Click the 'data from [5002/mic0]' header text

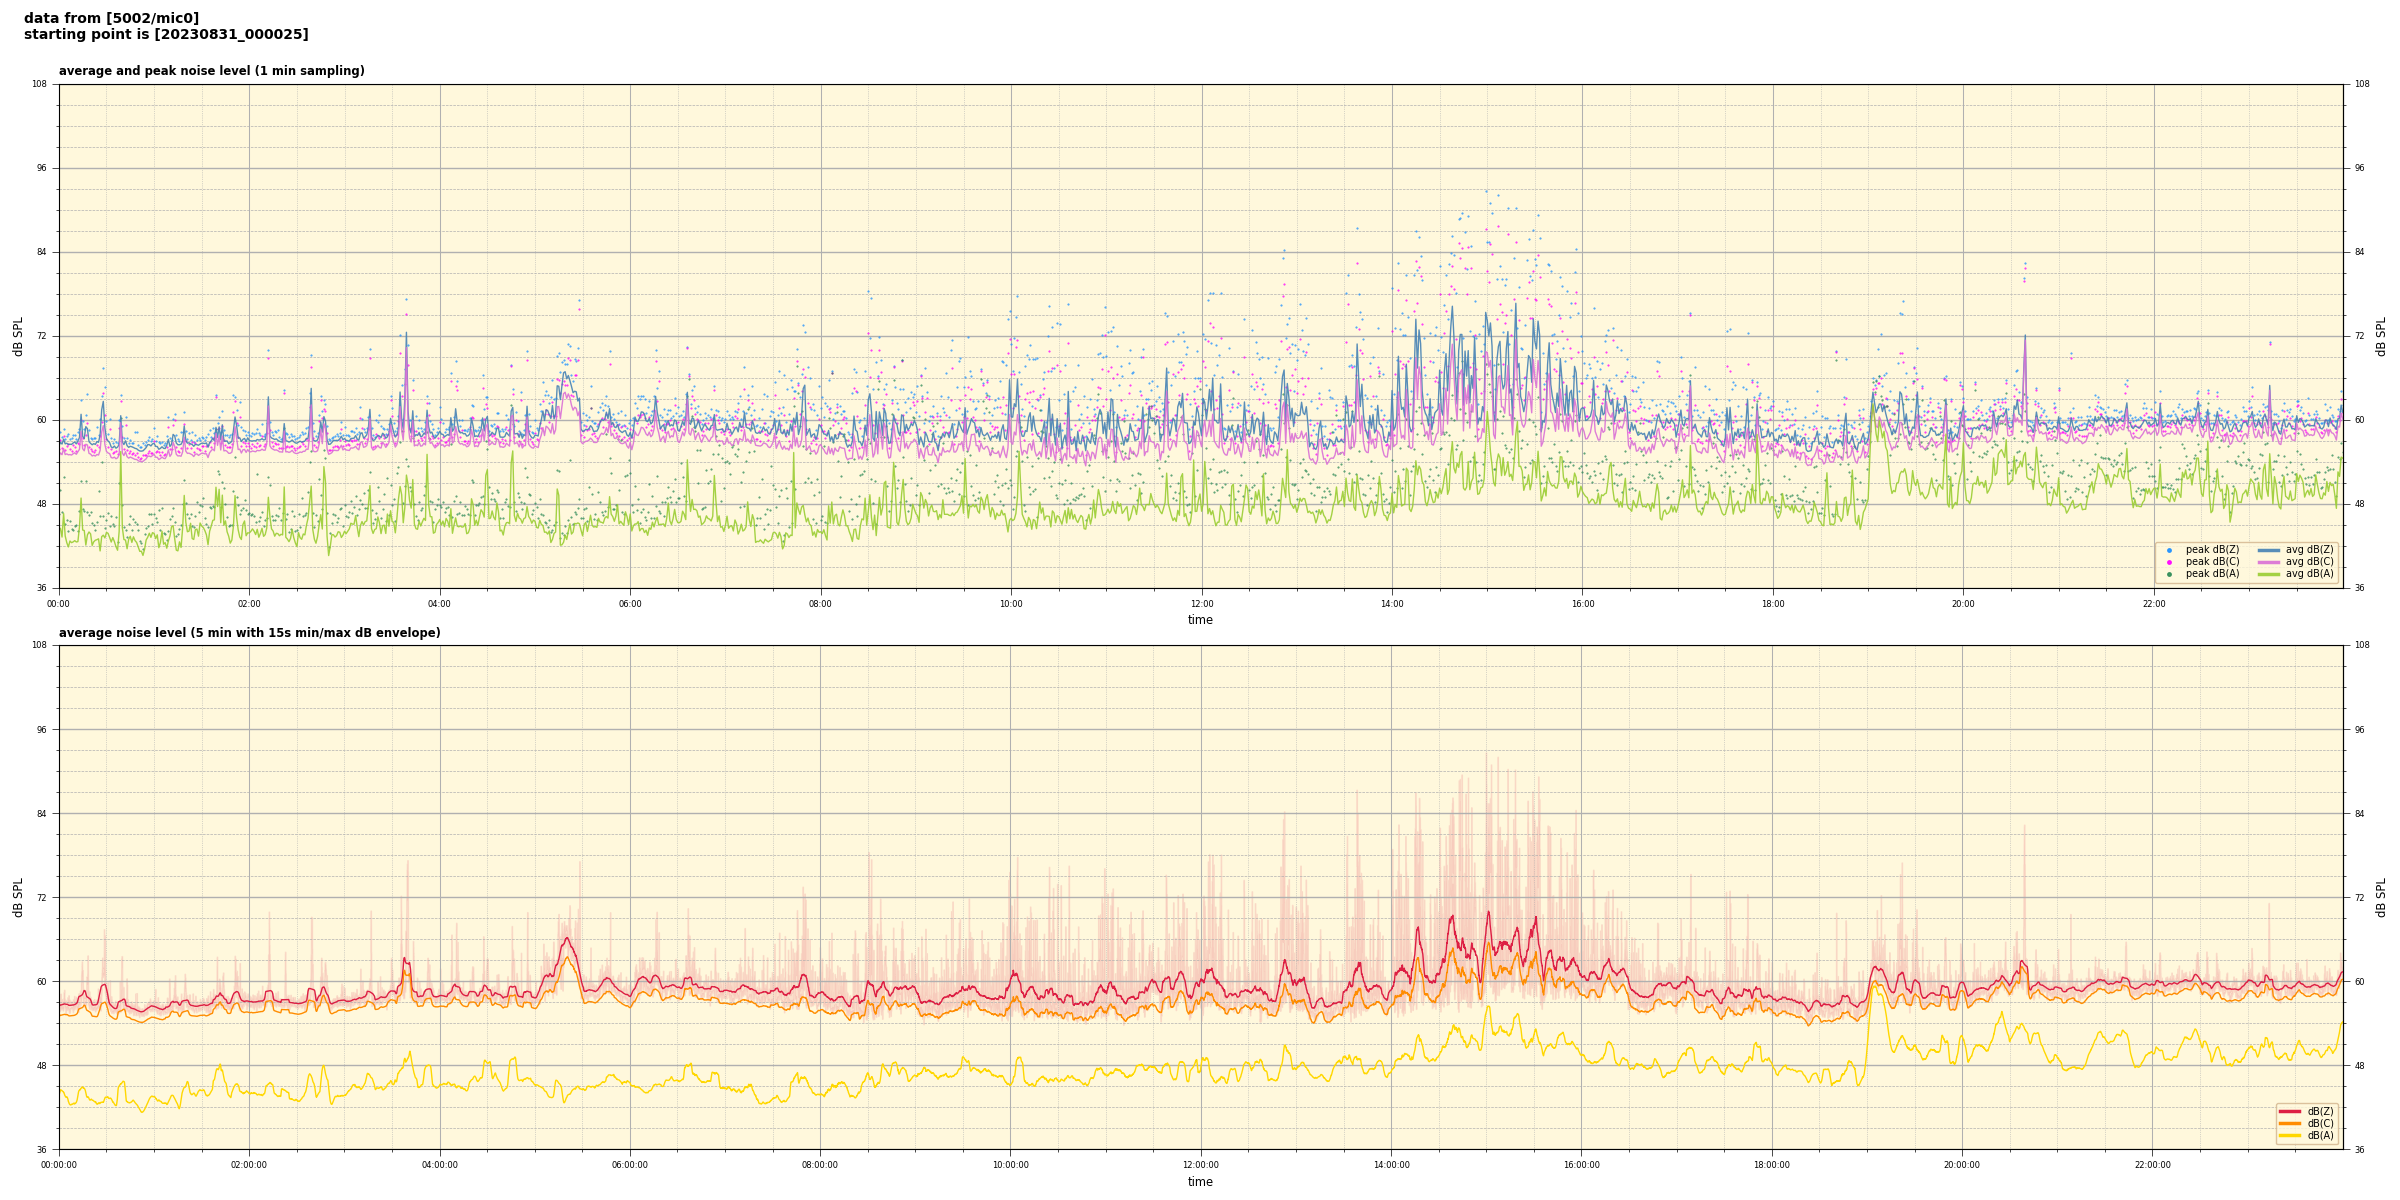[x=111, y=18]
